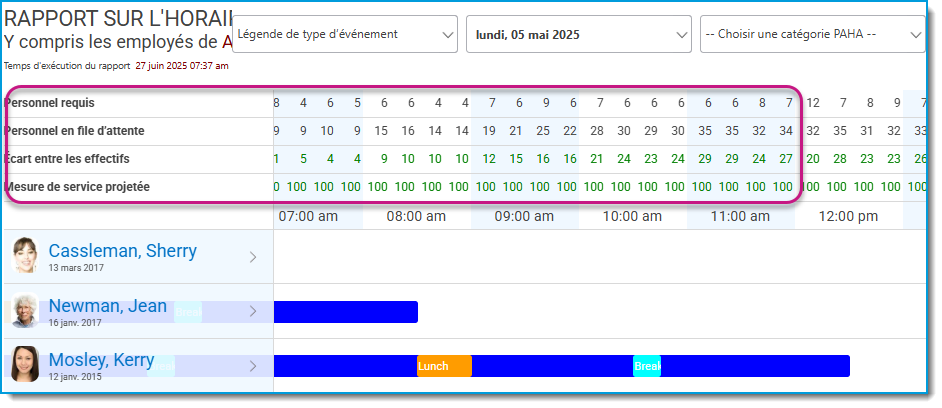Click Jean Newman's profile photo
Screen dimensions: 942x408
(x=25, y=310)
